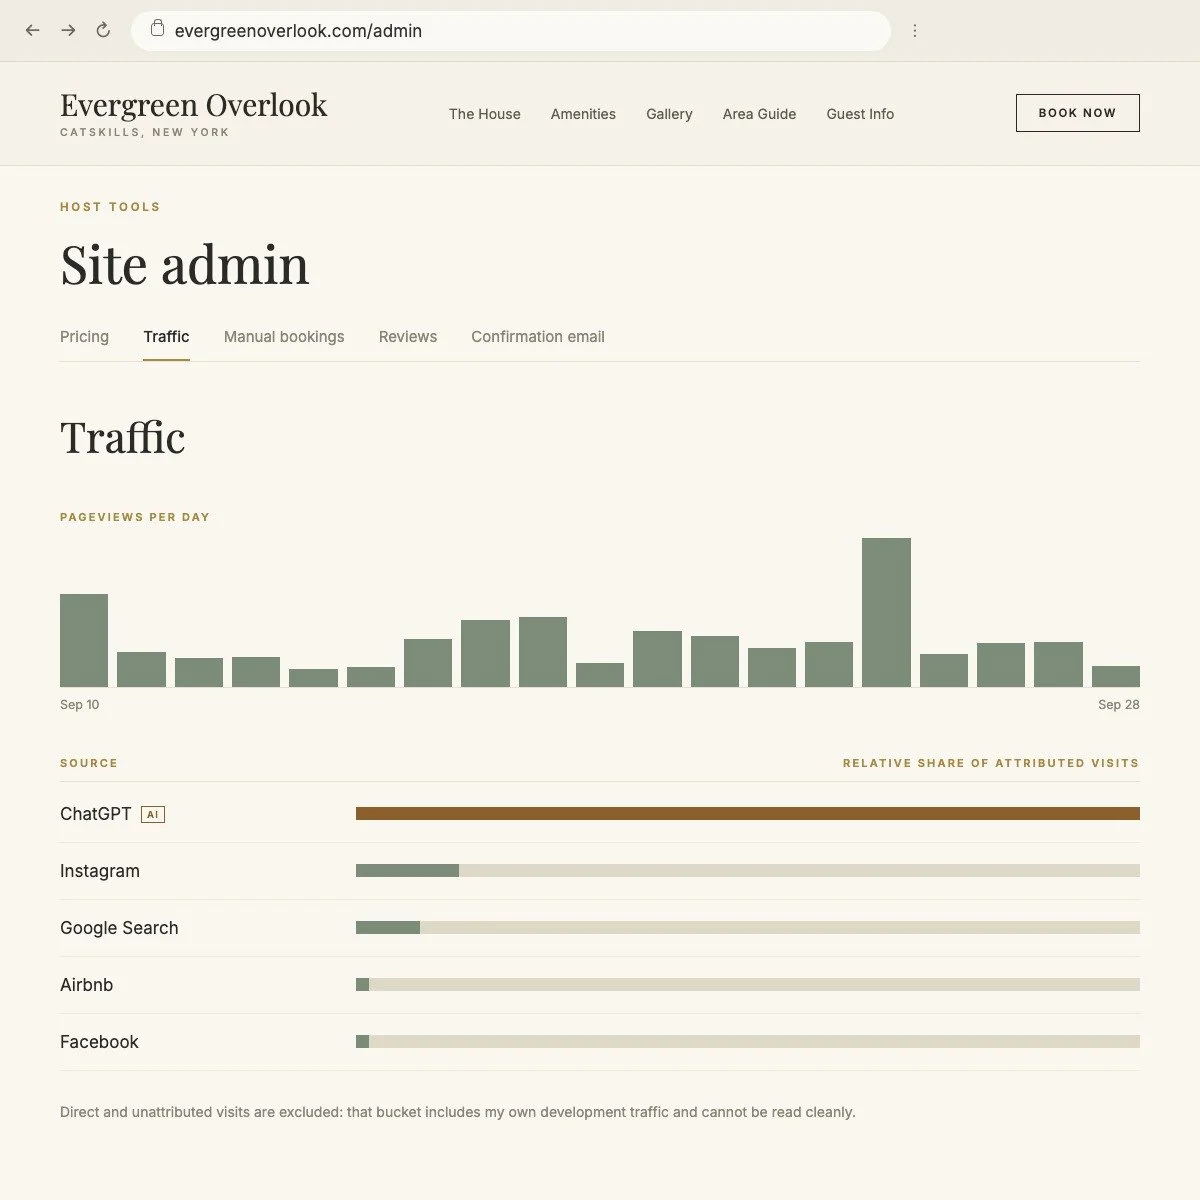Select the Traffic tab

click(x=166, y=337)
